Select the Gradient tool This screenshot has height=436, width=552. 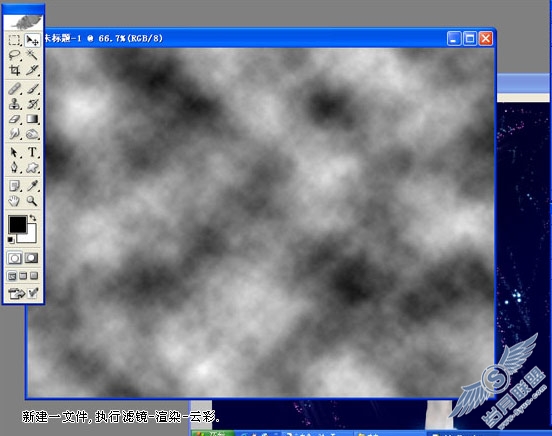click(x=32, y=119)
